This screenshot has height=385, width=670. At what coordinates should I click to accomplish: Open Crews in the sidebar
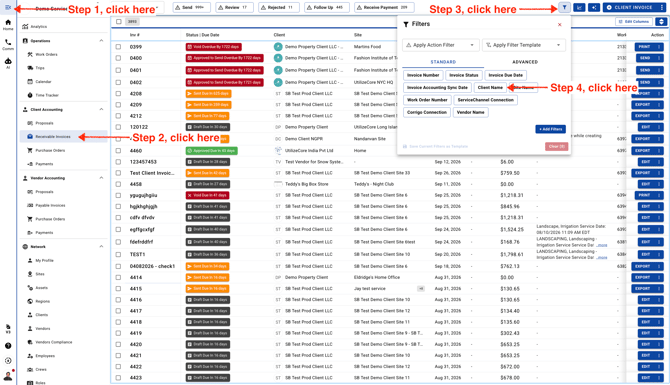click(x=41, y=370)
